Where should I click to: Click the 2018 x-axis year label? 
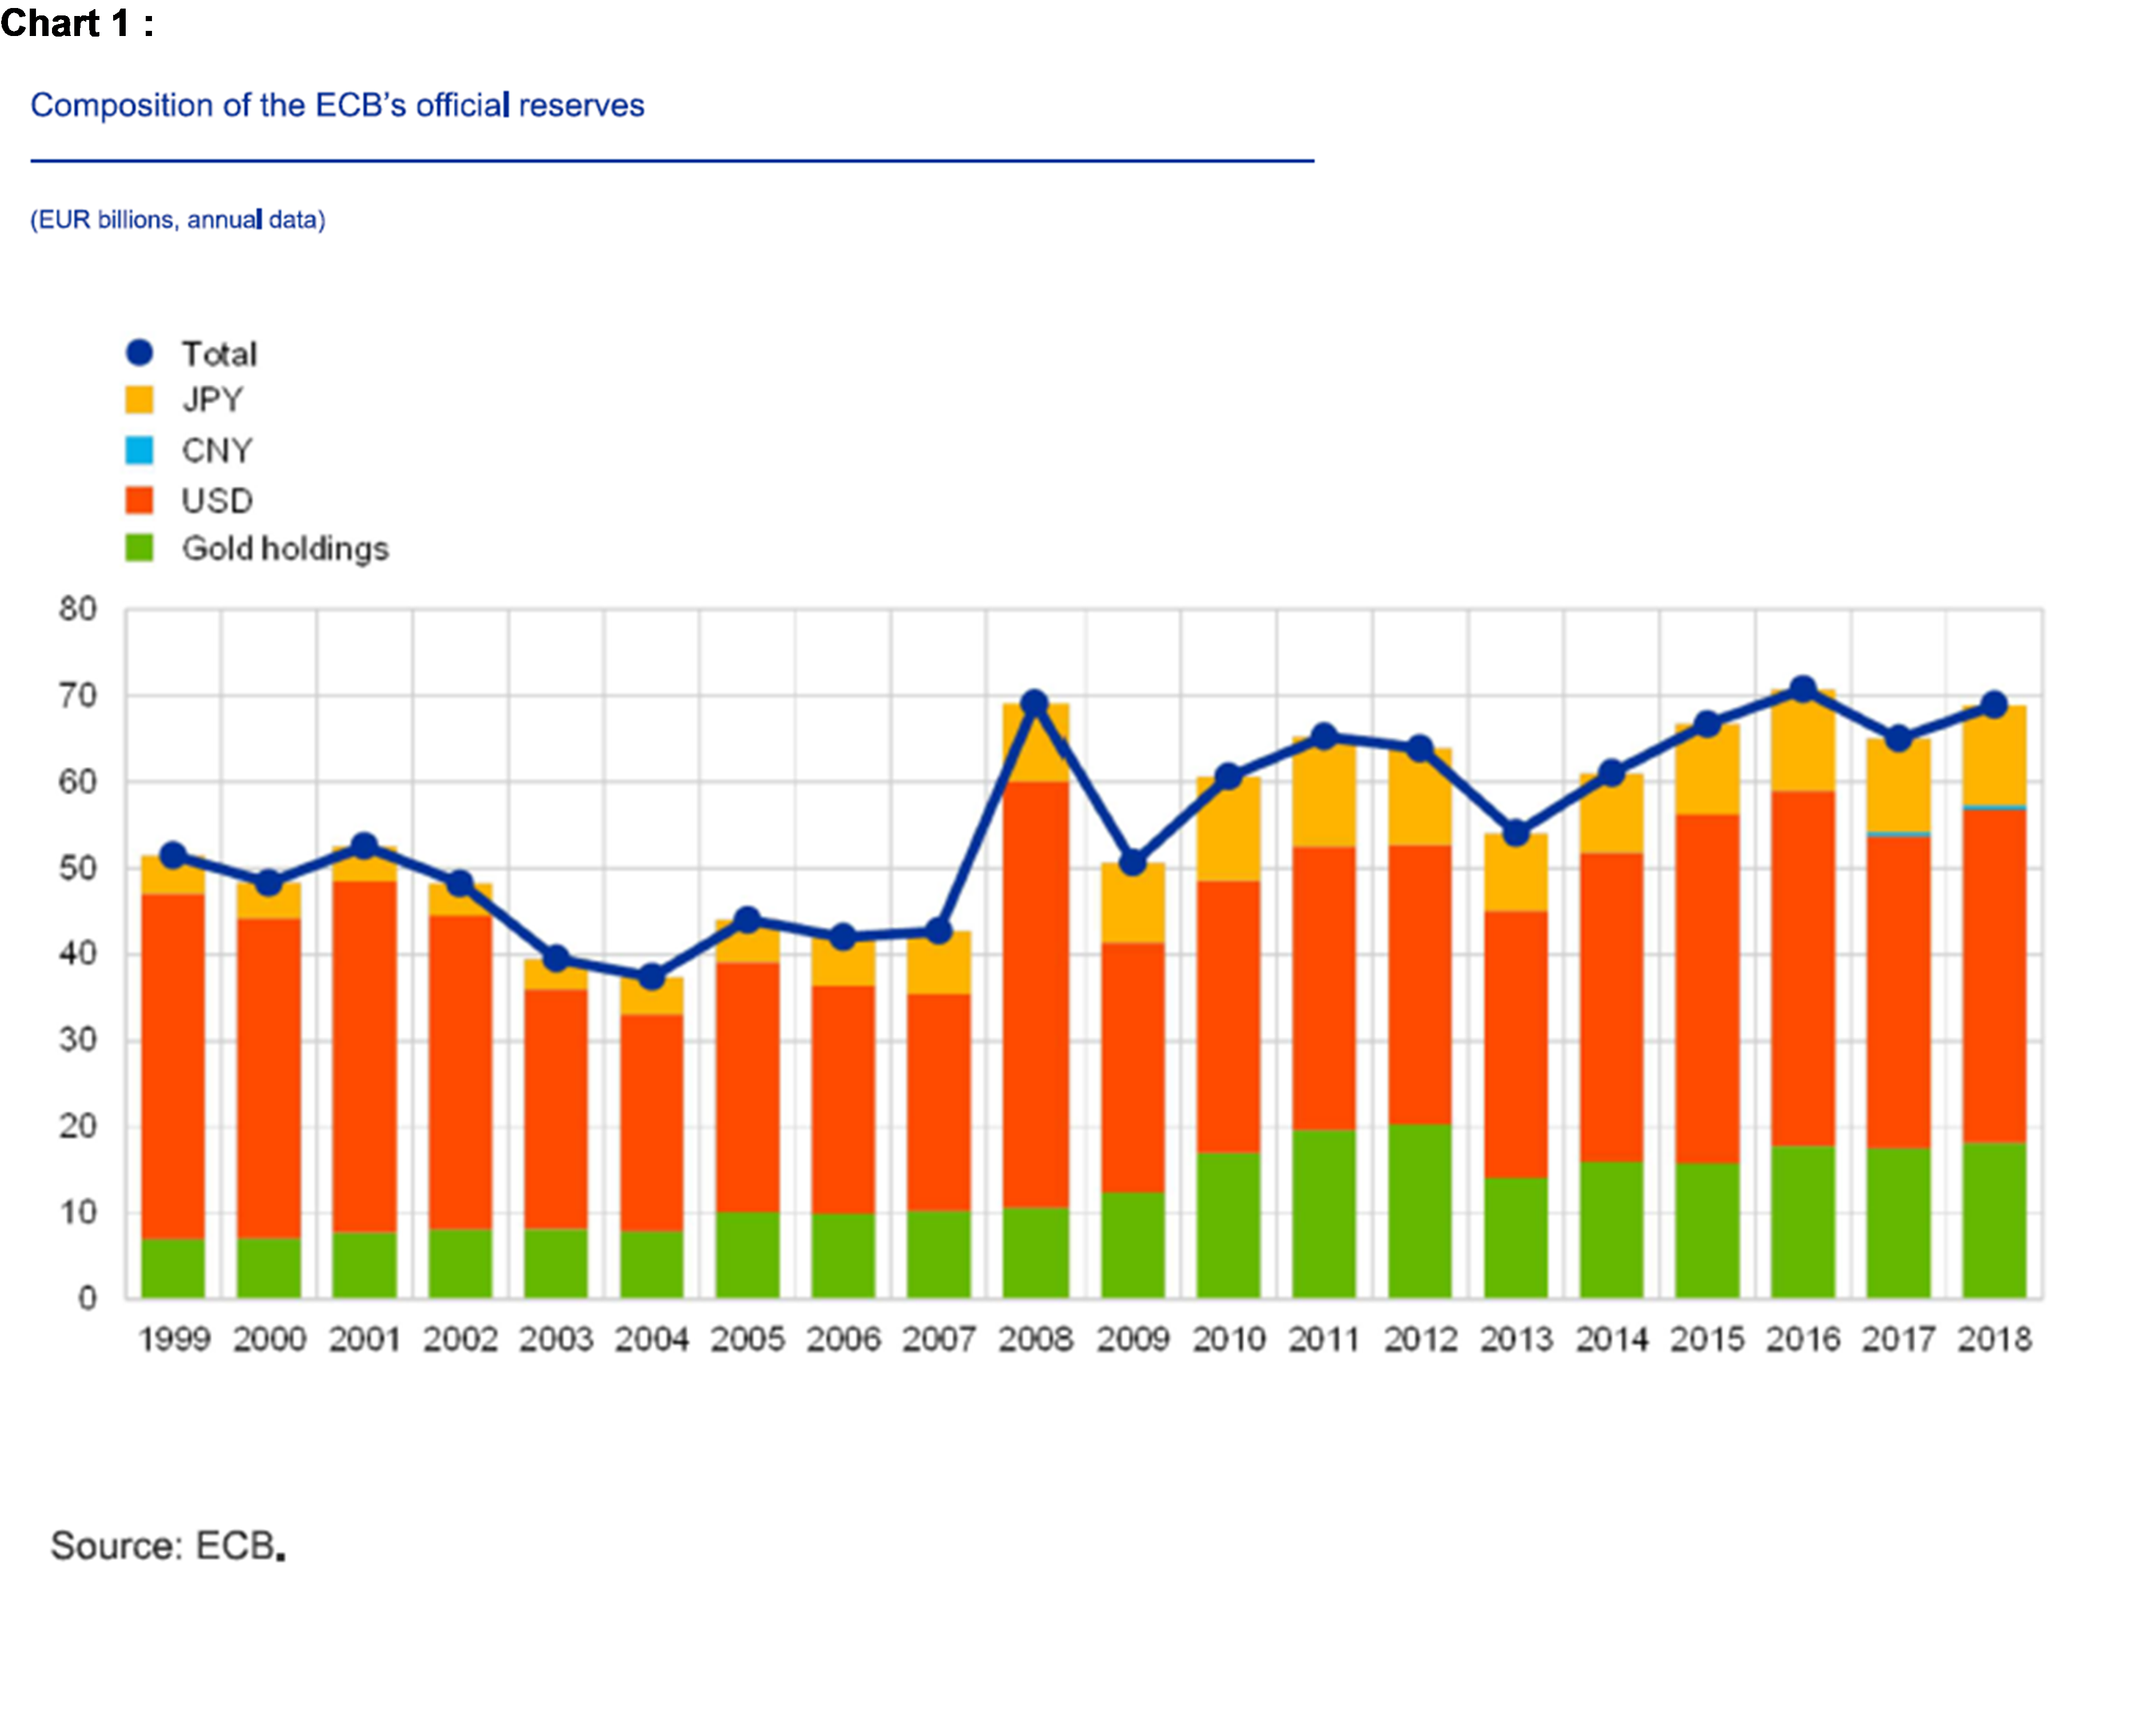[x=1994, y=1339]
